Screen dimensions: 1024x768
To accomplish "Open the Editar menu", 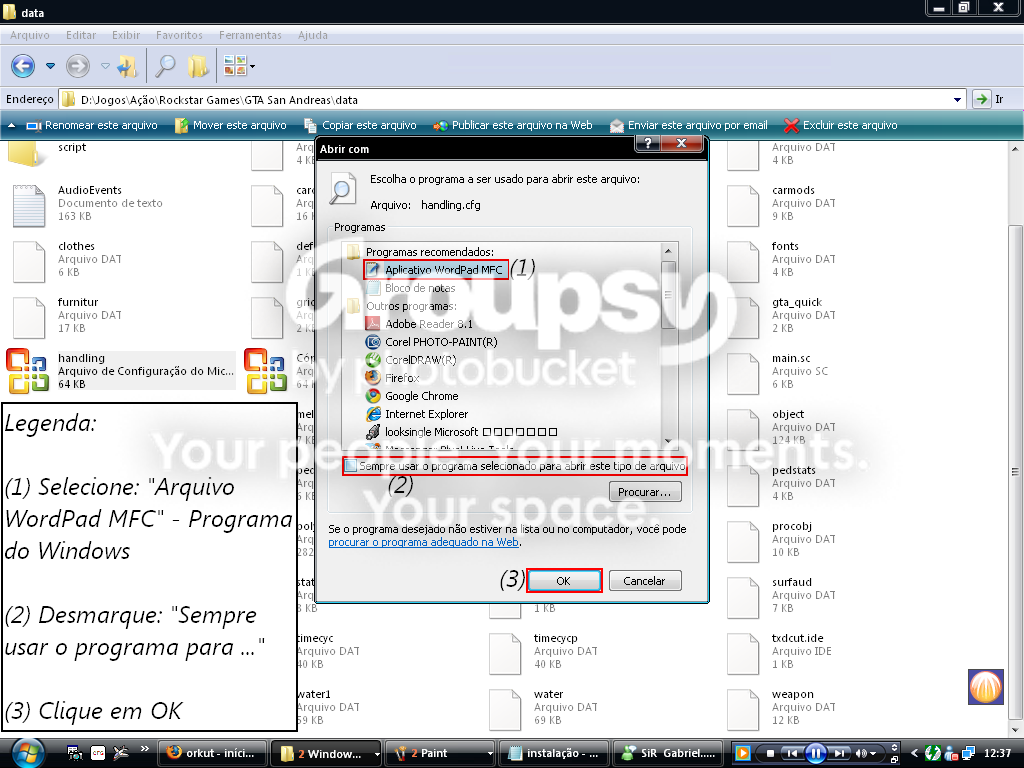I will click(81, 35).
